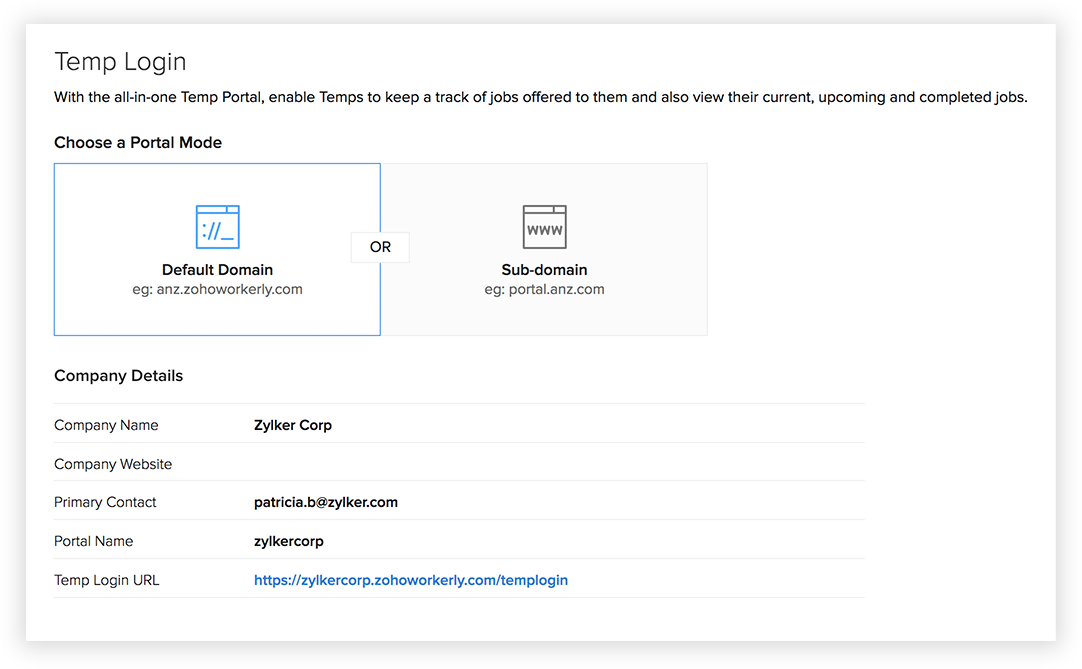The width and height of the screenshot is (1082, 669).
Task: Click the Sub-domain www icon
Action: tap(544, 226)
